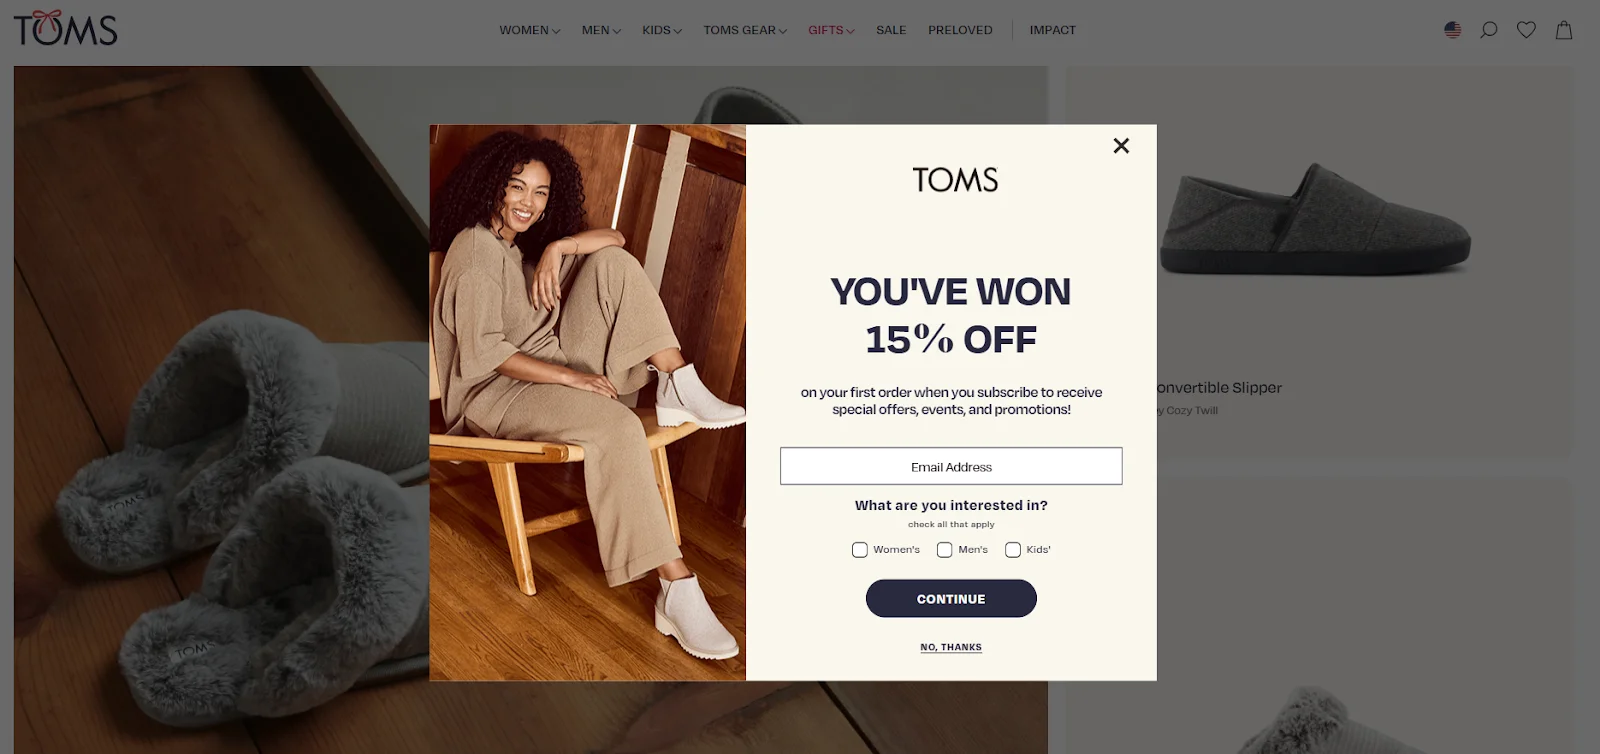The image size is (1600, 754).
Task: Click the TOMS logo inside popup
Action: coord(955,180)
